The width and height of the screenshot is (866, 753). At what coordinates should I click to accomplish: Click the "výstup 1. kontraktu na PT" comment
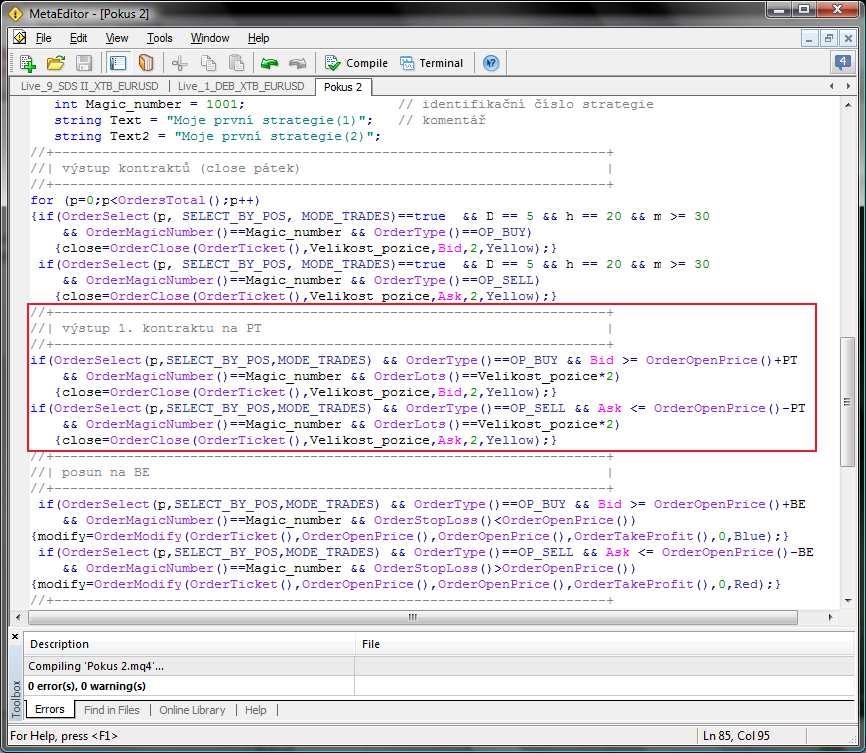pos(161,328)
